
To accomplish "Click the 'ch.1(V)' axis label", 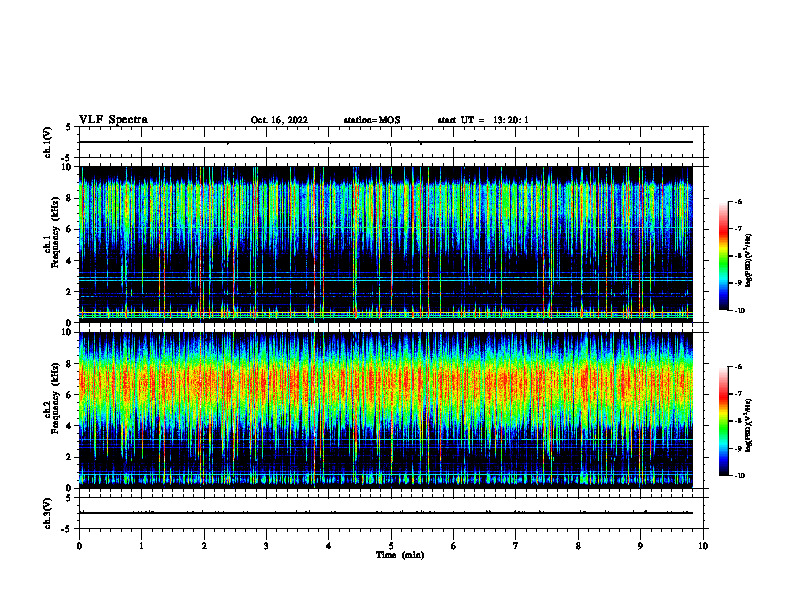I will [x=48, y=142].
